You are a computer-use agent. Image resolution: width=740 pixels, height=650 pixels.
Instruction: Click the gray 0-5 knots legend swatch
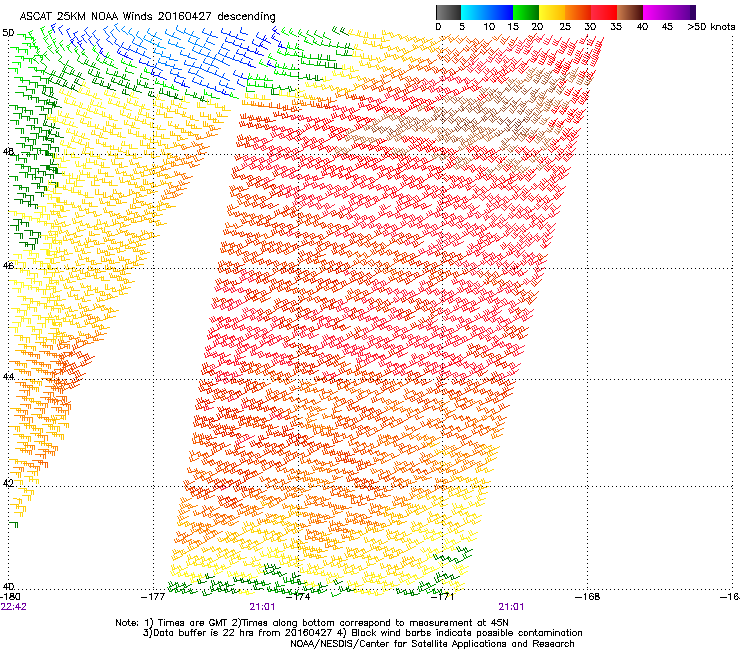pyautogui.click(x=448, y=12)
